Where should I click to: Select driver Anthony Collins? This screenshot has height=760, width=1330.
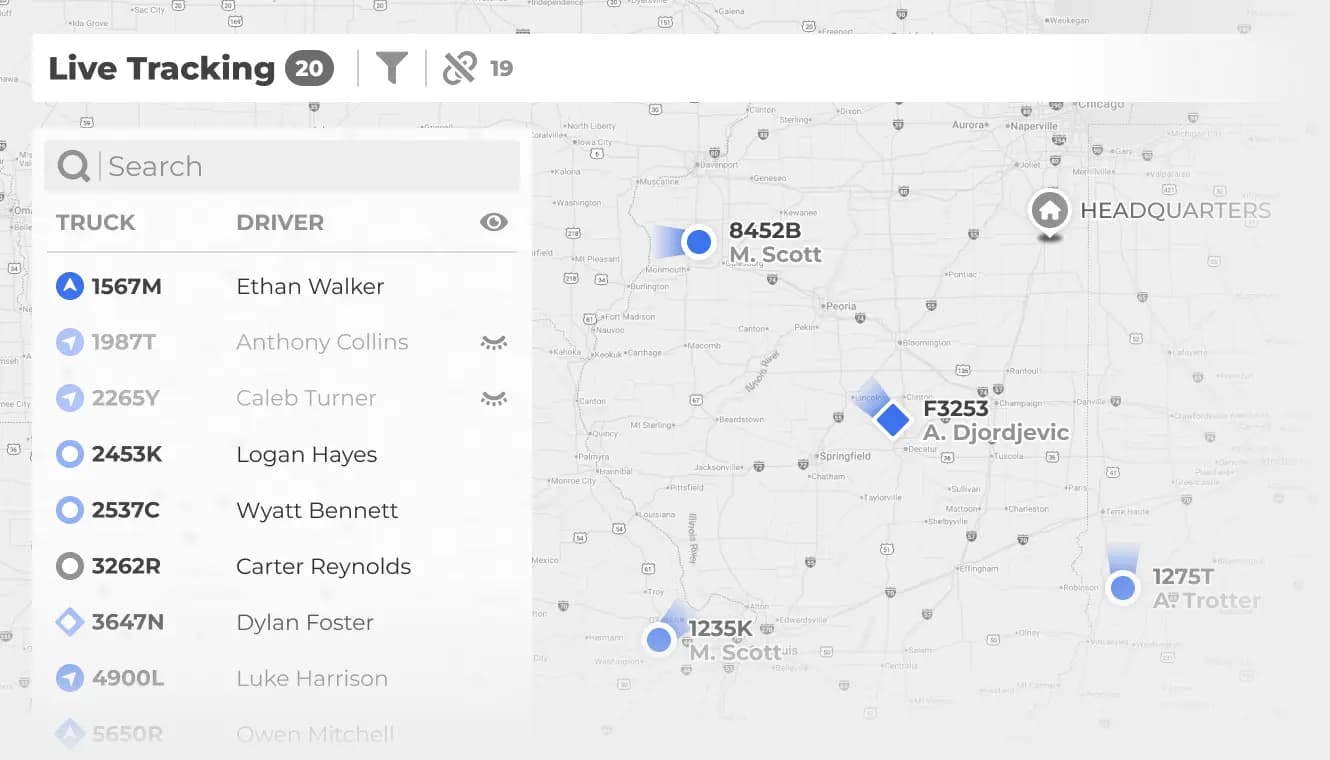pyautogui.click(x=322, y=343)
